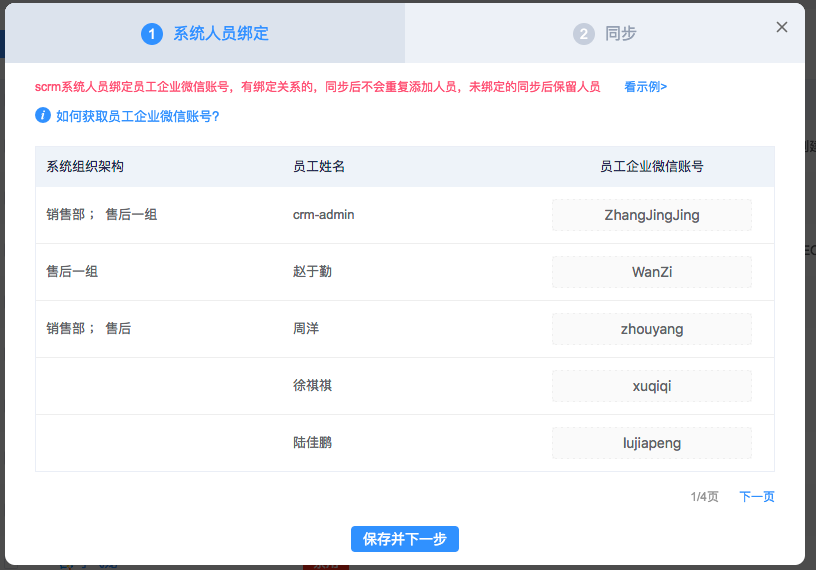The height and width of the screenshot is (570, 816).
Task: Click the 1/4页 page indicator
Action: click(x=704, y=497)
